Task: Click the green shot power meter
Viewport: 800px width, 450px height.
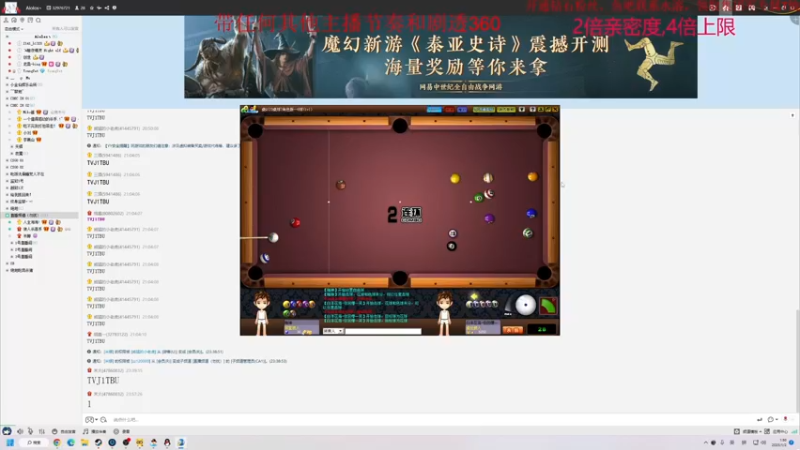Action: point(548,306)
